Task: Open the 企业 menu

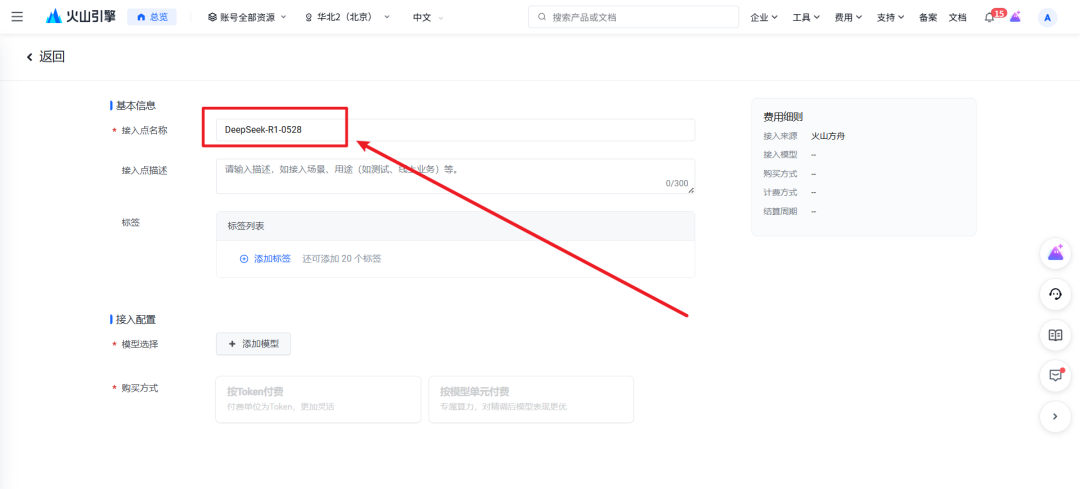Action: coord(764,18)
